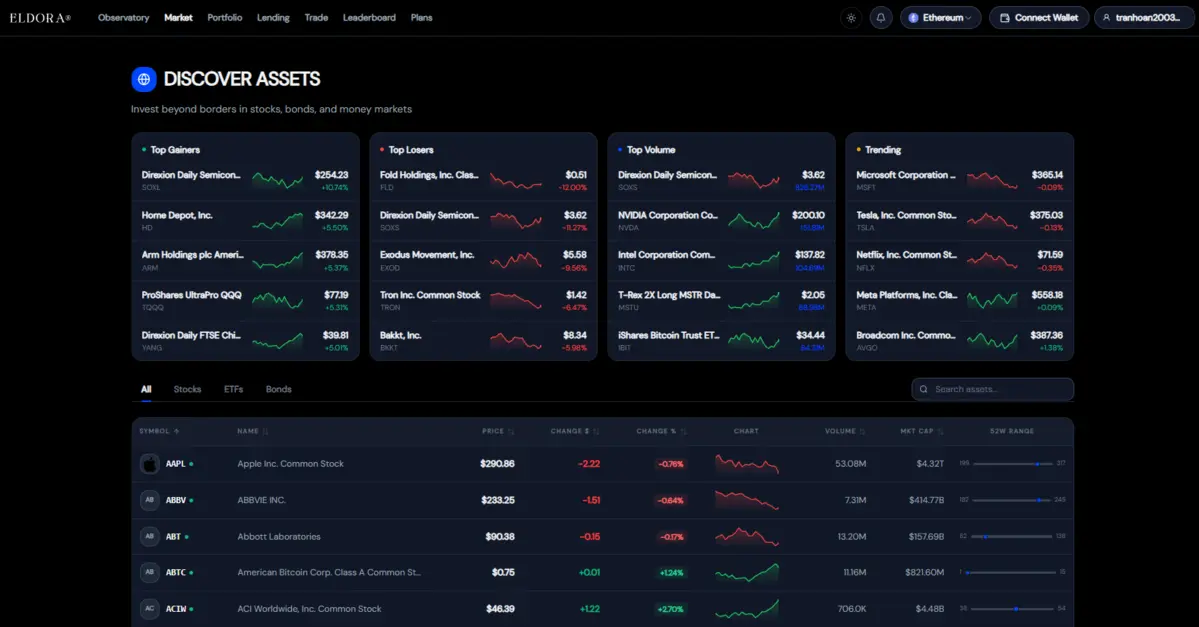This screenshot has height=627, width=1199.
Task: Open ProShares UltraPro QQQ in Top Gainers
Action: click(245, 301)
